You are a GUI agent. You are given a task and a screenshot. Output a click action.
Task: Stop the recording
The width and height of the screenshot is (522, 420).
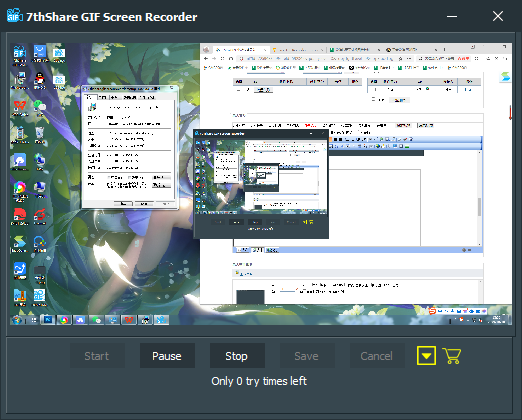[x=237, y=356]
